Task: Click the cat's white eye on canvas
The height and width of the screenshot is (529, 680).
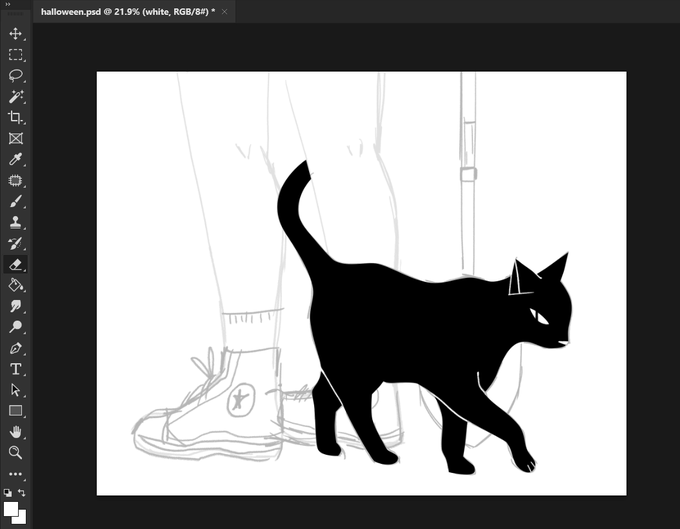Action: tap(539, 317)
